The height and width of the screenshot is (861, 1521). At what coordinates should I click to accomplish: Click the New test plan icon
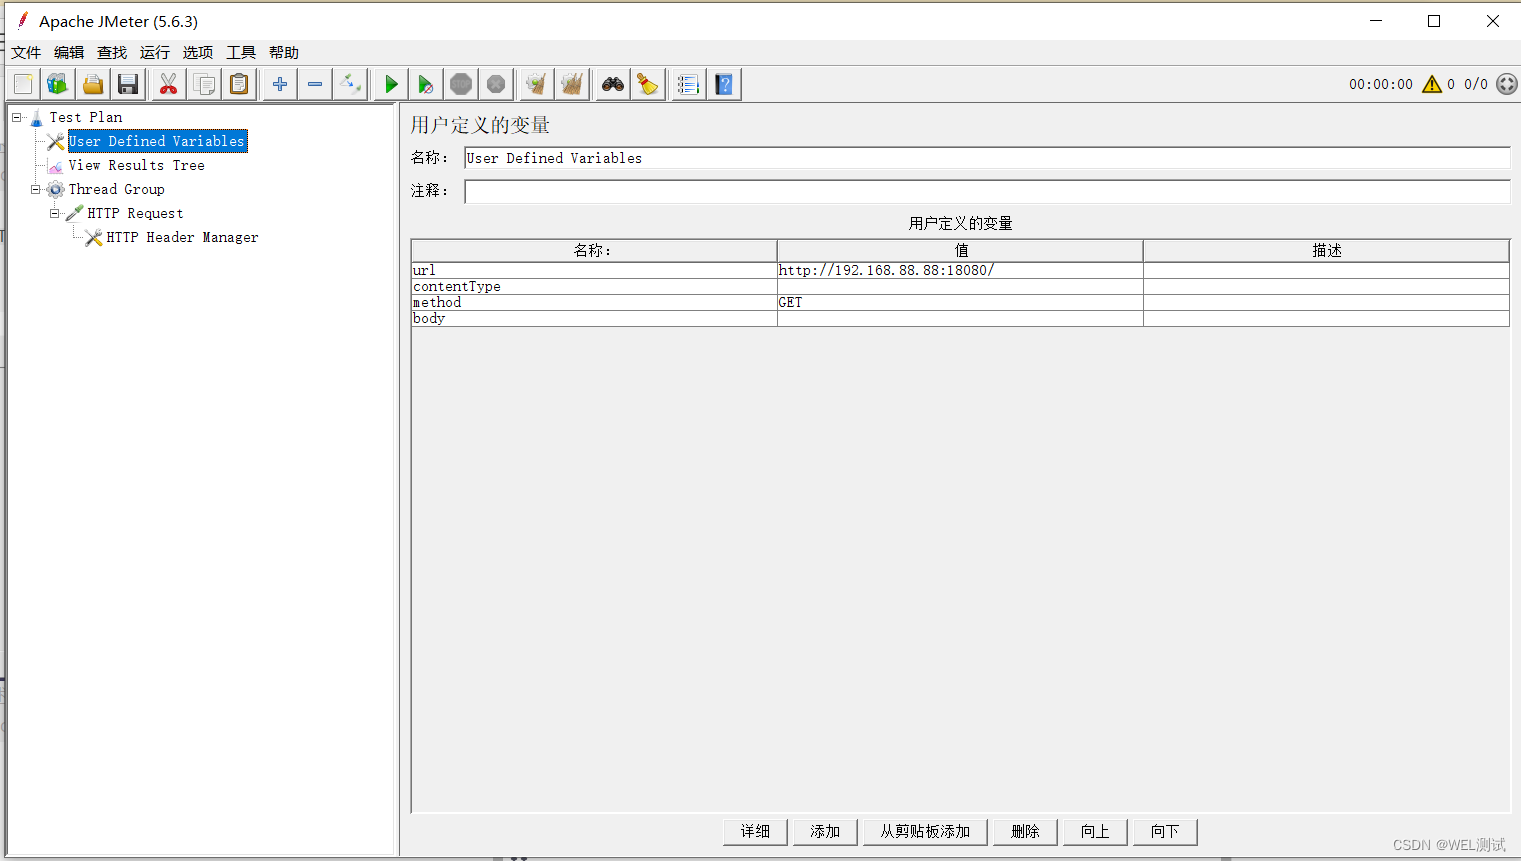pos(24,84)
